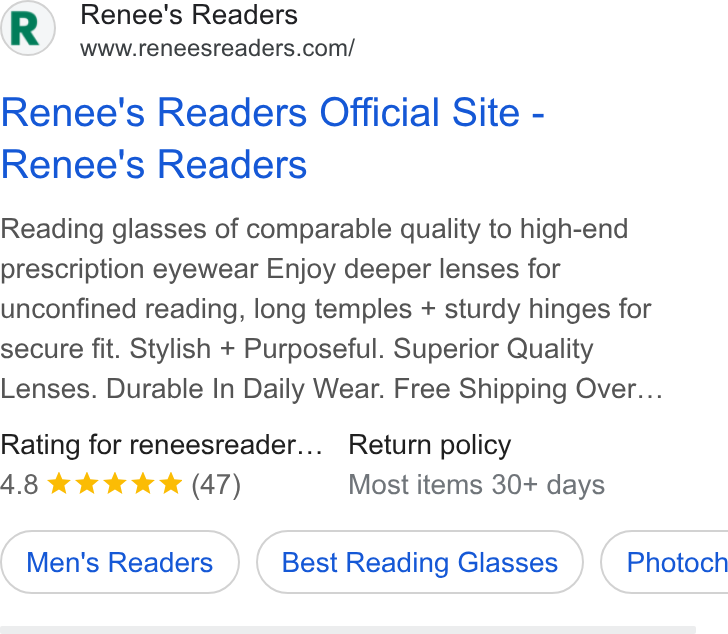The height and width of the screenshot is (634, 728).
Task: Open the Best Reading Glasses chip
Action: tap(420, 562)
